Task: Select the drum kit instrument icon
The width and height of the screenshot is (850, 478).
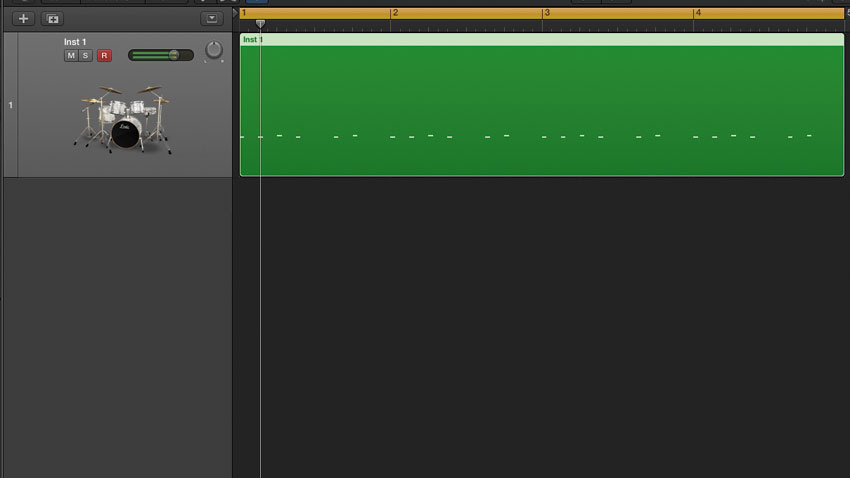Action: pyautogui.click(x=124, y=119)
